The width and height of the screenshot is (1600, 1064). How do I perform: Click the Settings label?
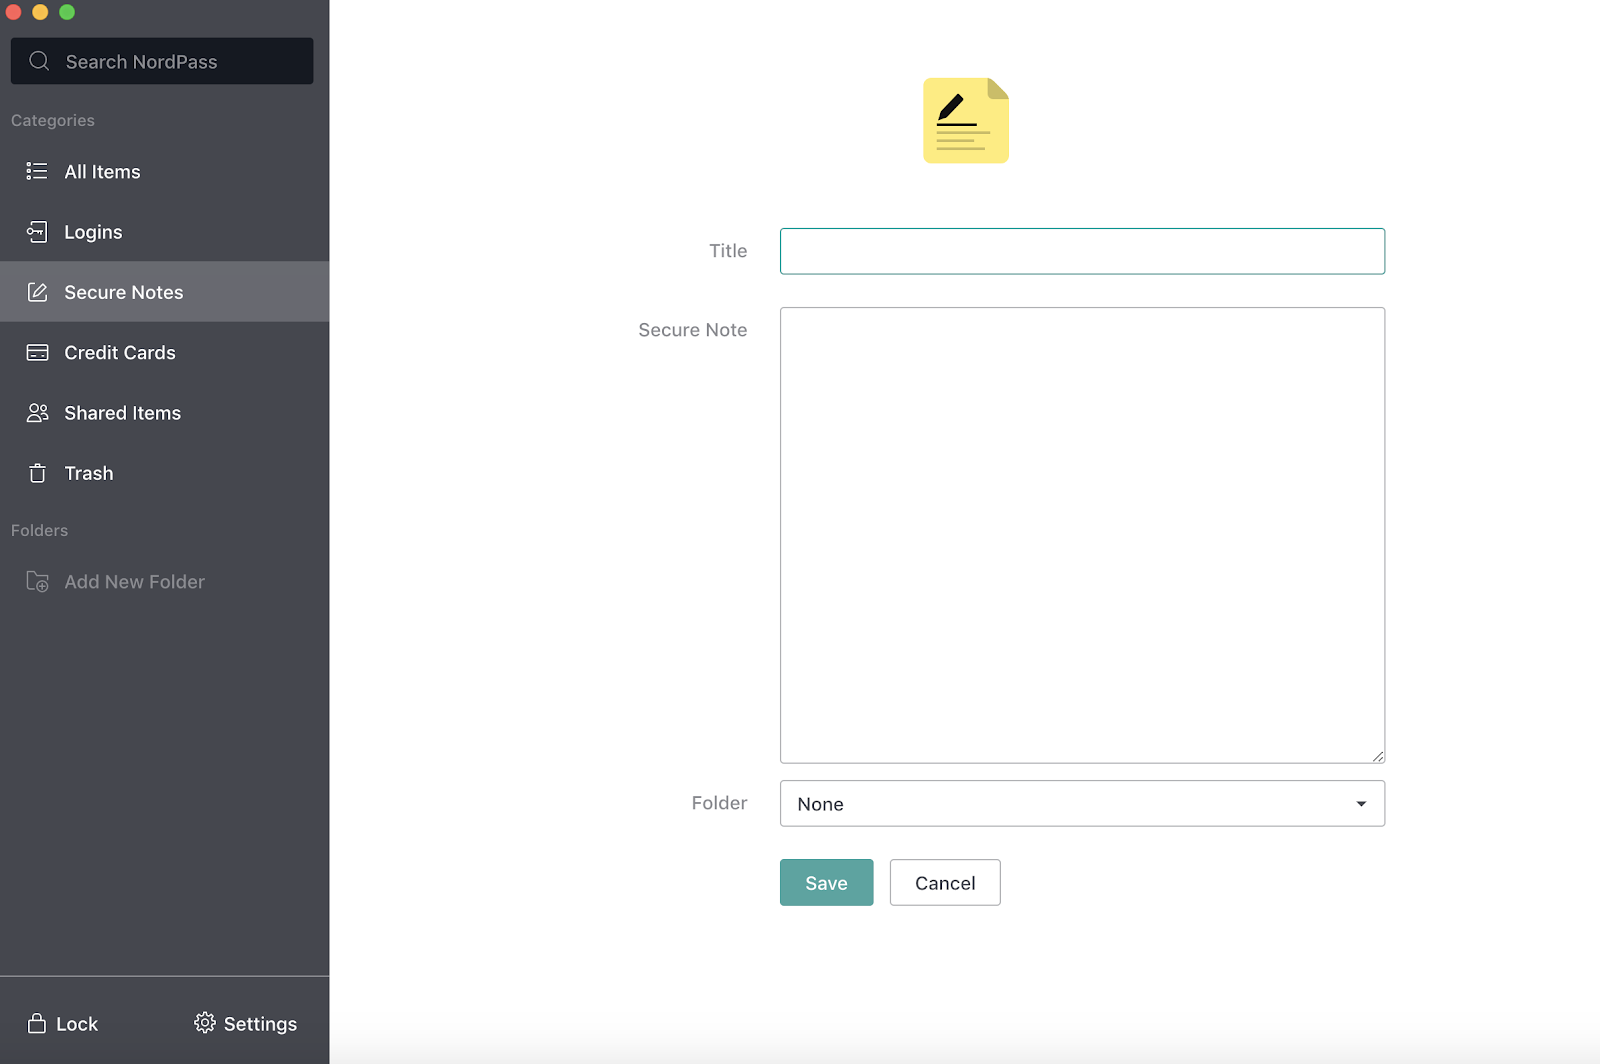(x=260, y=1024)
